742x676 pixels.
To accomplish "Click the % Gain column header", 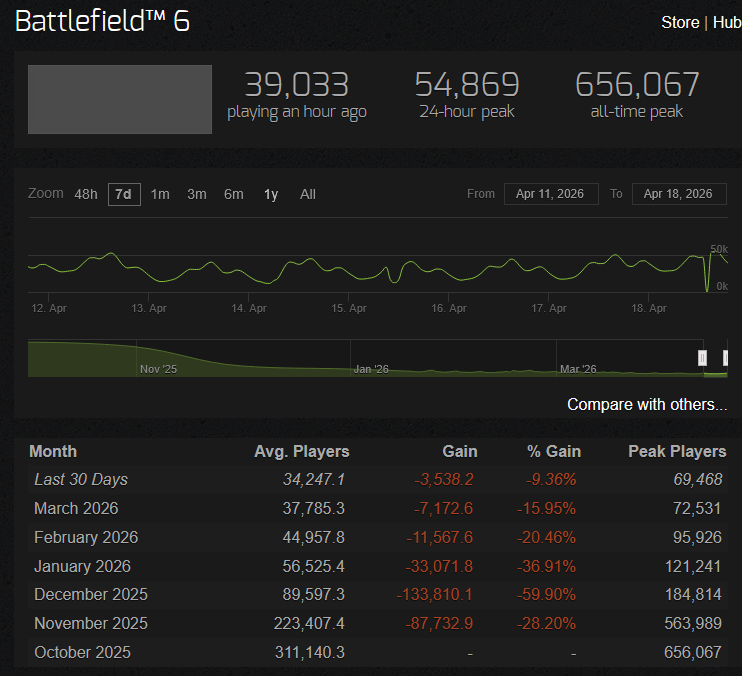I will tap(554, 451).
